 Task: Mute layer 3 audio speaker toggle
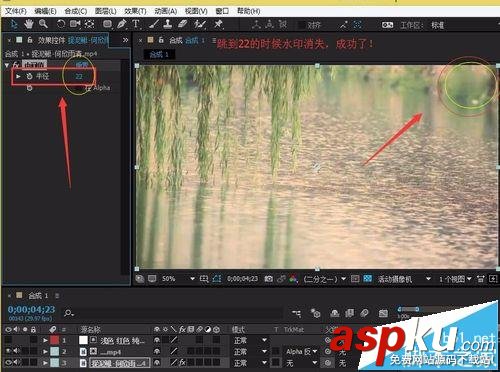[16, 362]
